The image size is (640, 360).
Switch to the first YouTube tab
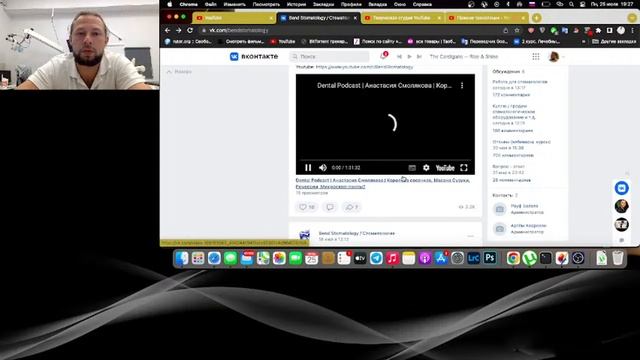(233, 18)
